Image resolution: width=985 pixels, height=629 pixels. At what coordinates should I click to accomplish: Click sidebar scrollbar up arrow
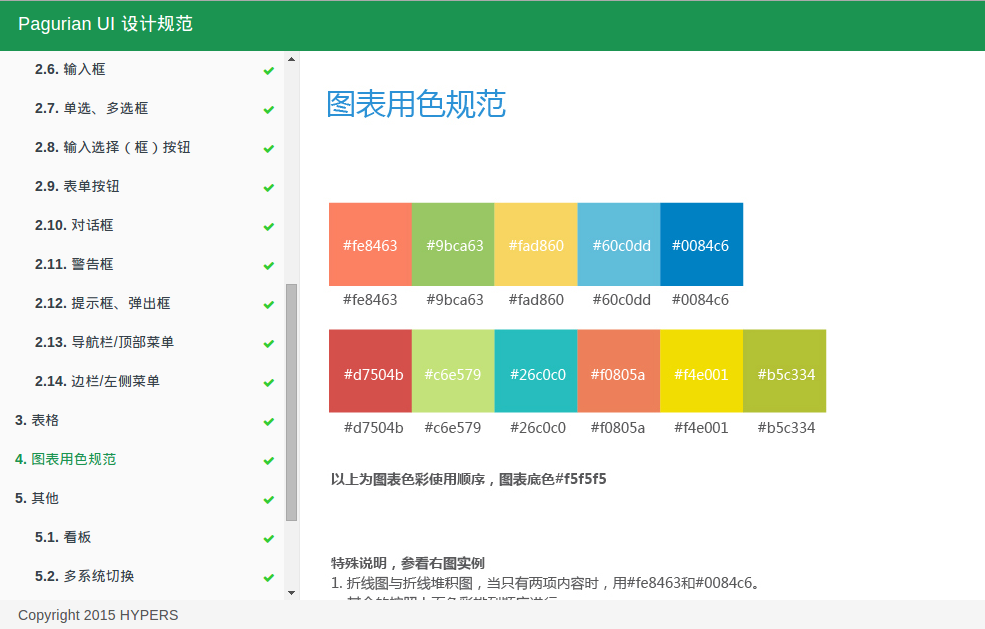point(291,59)
